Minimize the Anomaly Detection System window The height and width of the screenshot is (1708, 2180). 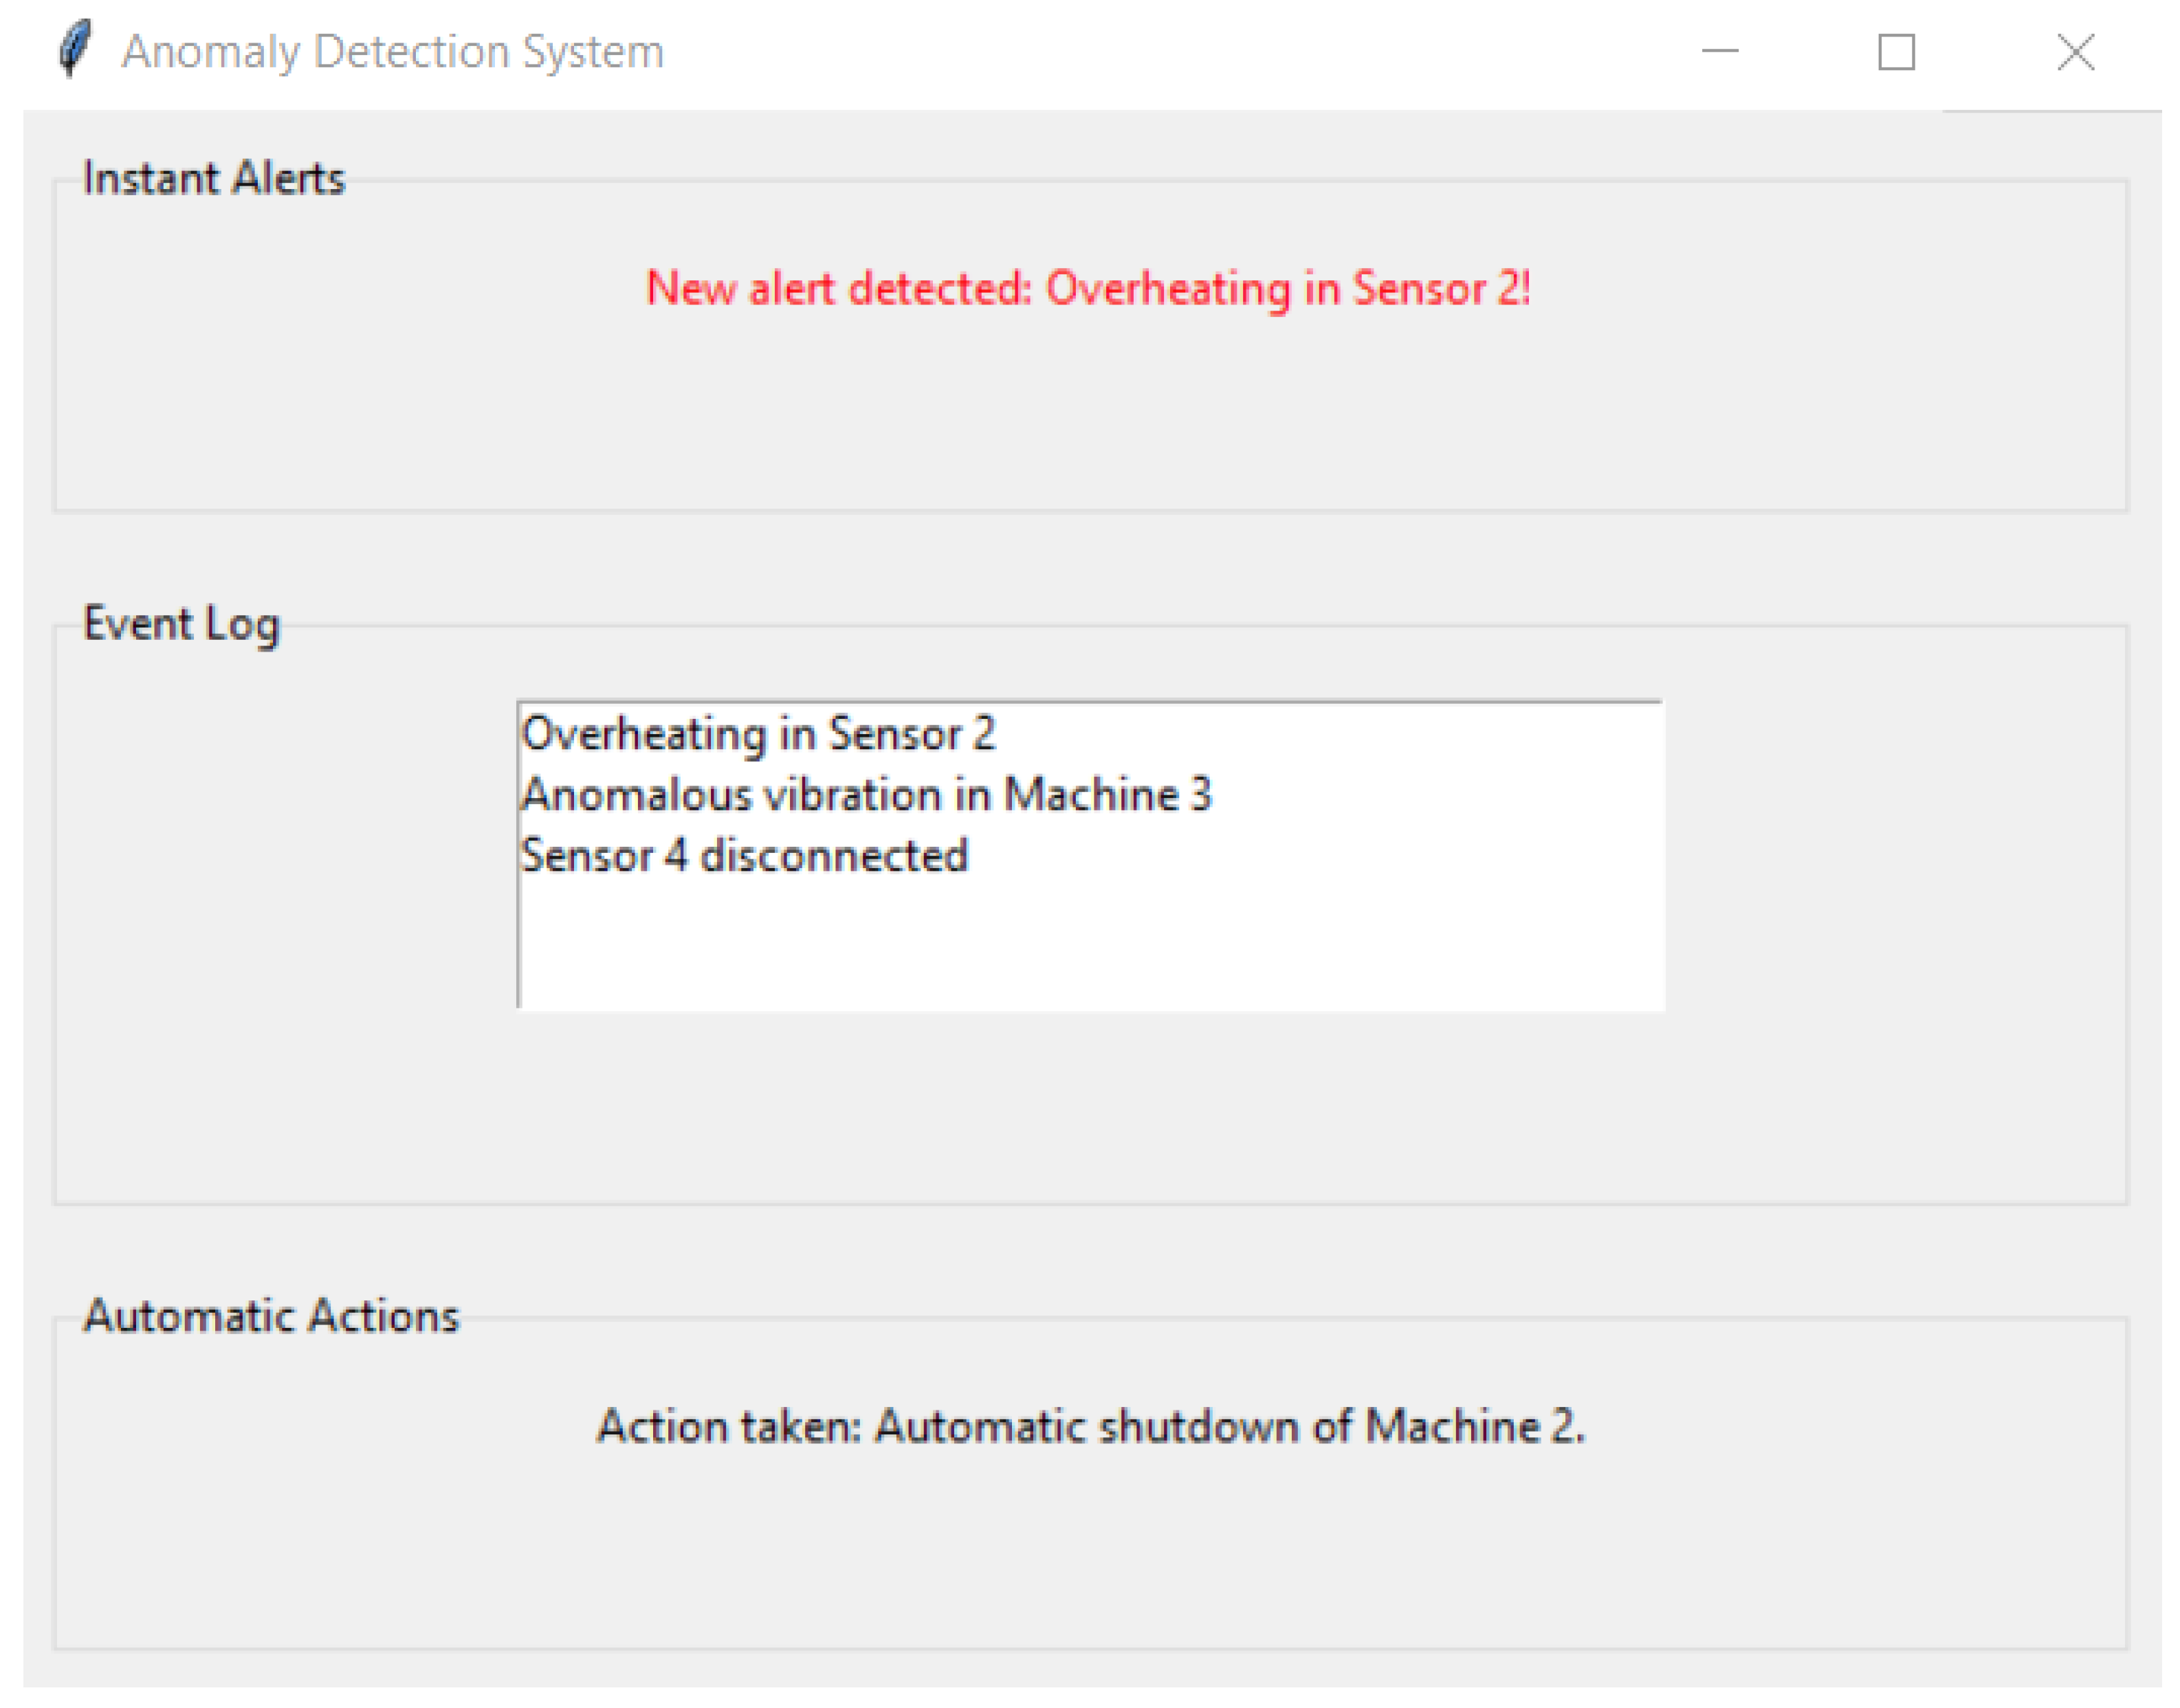click(x=1720, y=51)
